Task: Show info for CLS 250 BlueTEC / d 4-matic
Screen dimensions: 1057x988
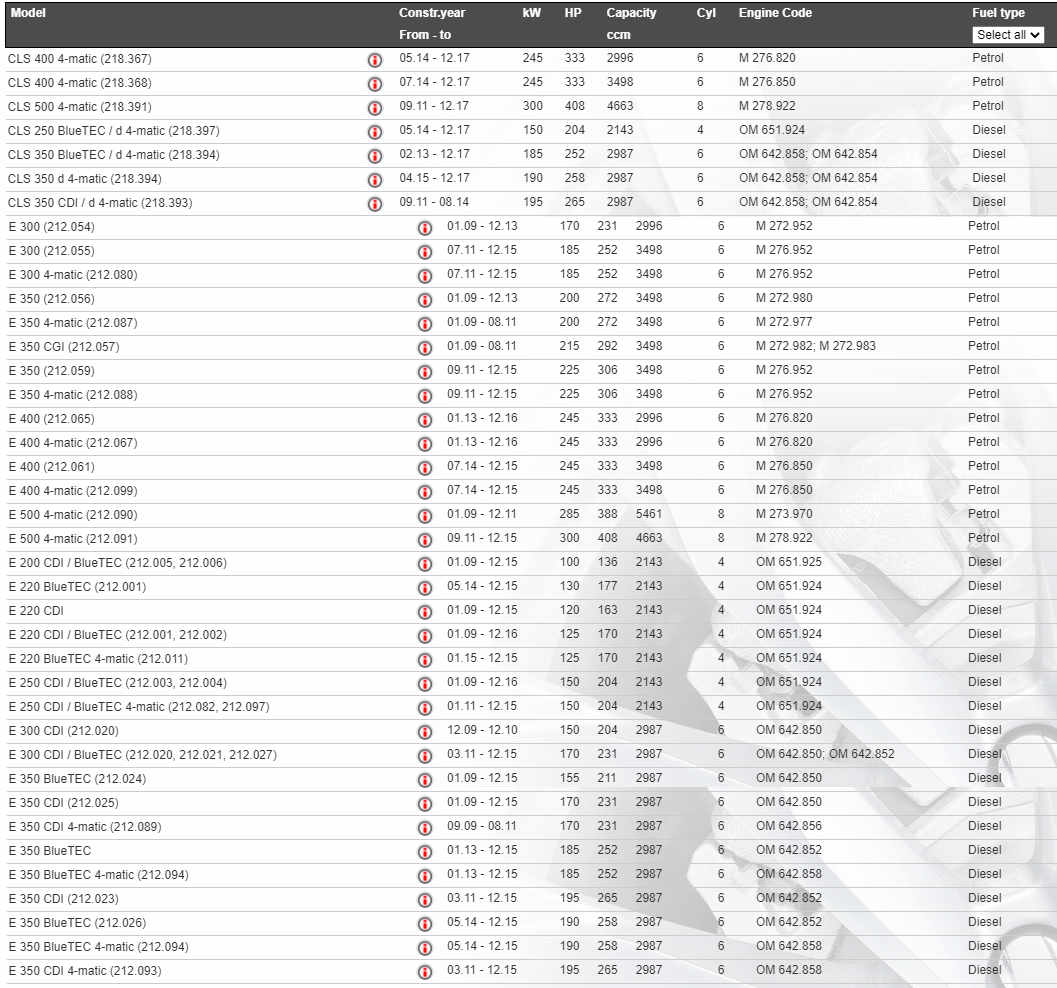Action: [x=375, y=132]
